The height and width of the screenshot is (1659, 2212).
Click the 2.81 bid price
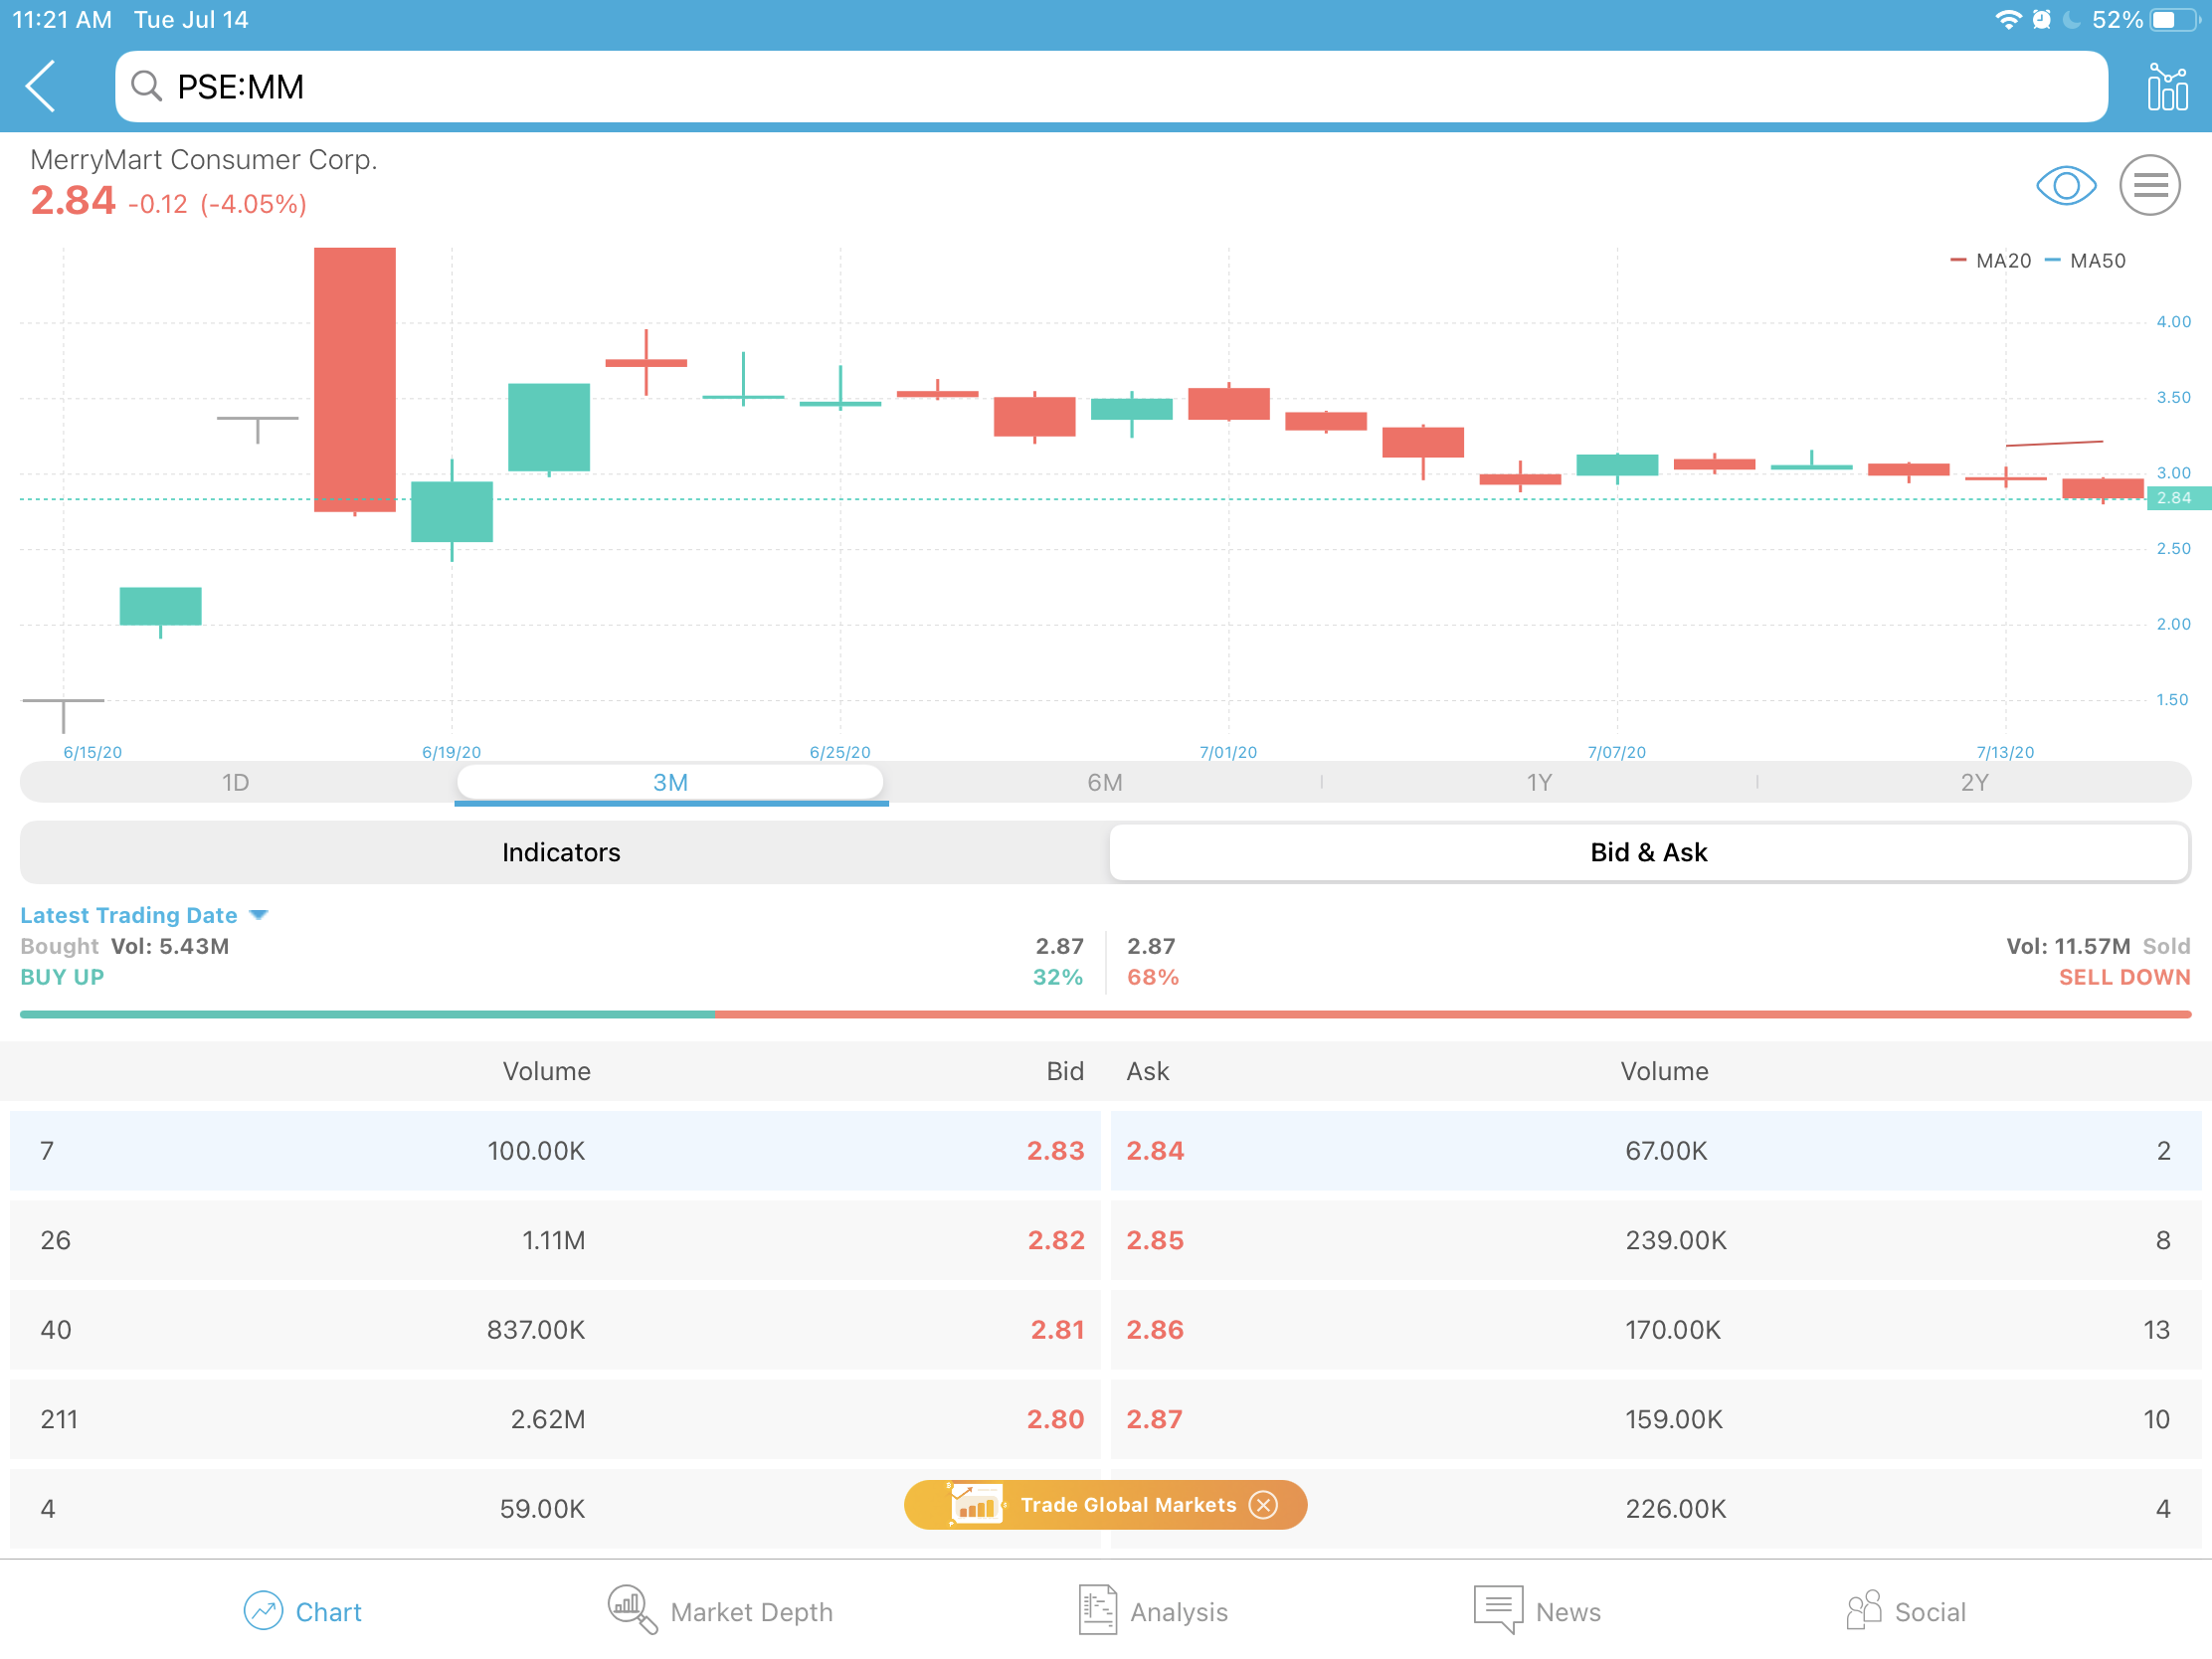(x=1057, y=1329)
